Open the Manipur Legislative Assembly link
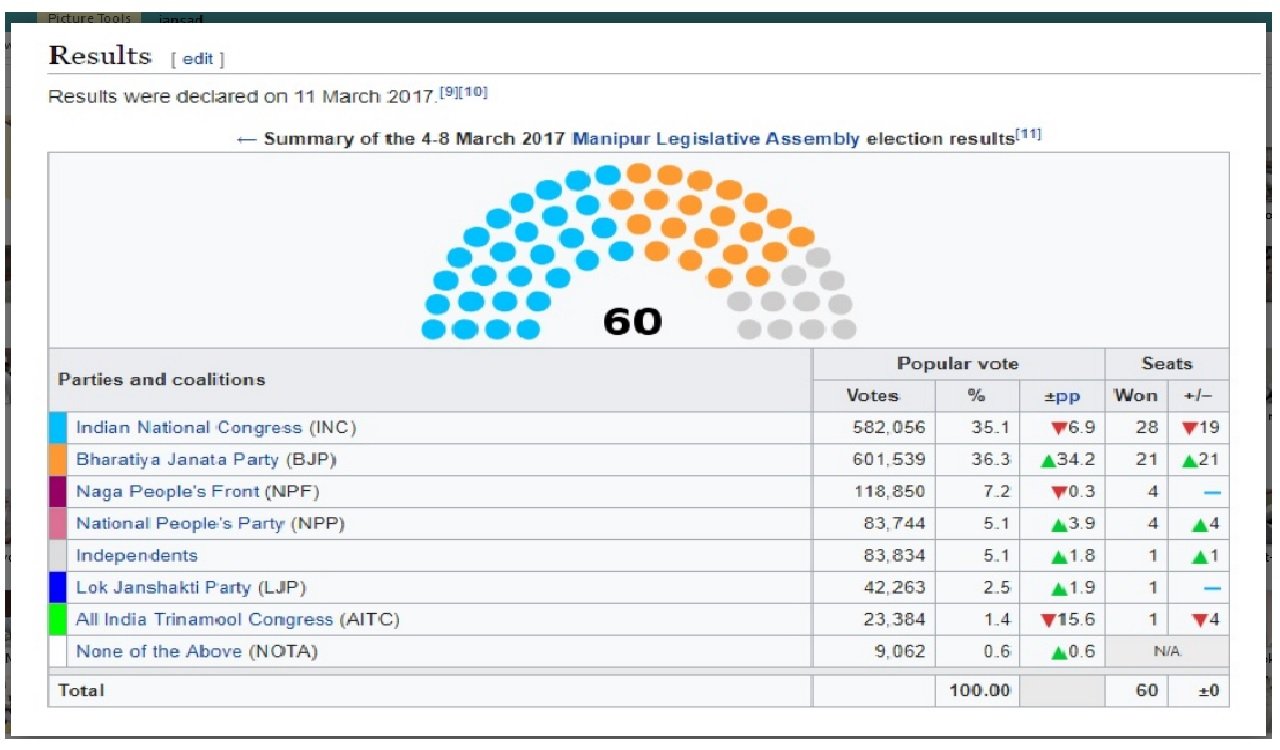The image size is (1280, 750). [715, 139]
